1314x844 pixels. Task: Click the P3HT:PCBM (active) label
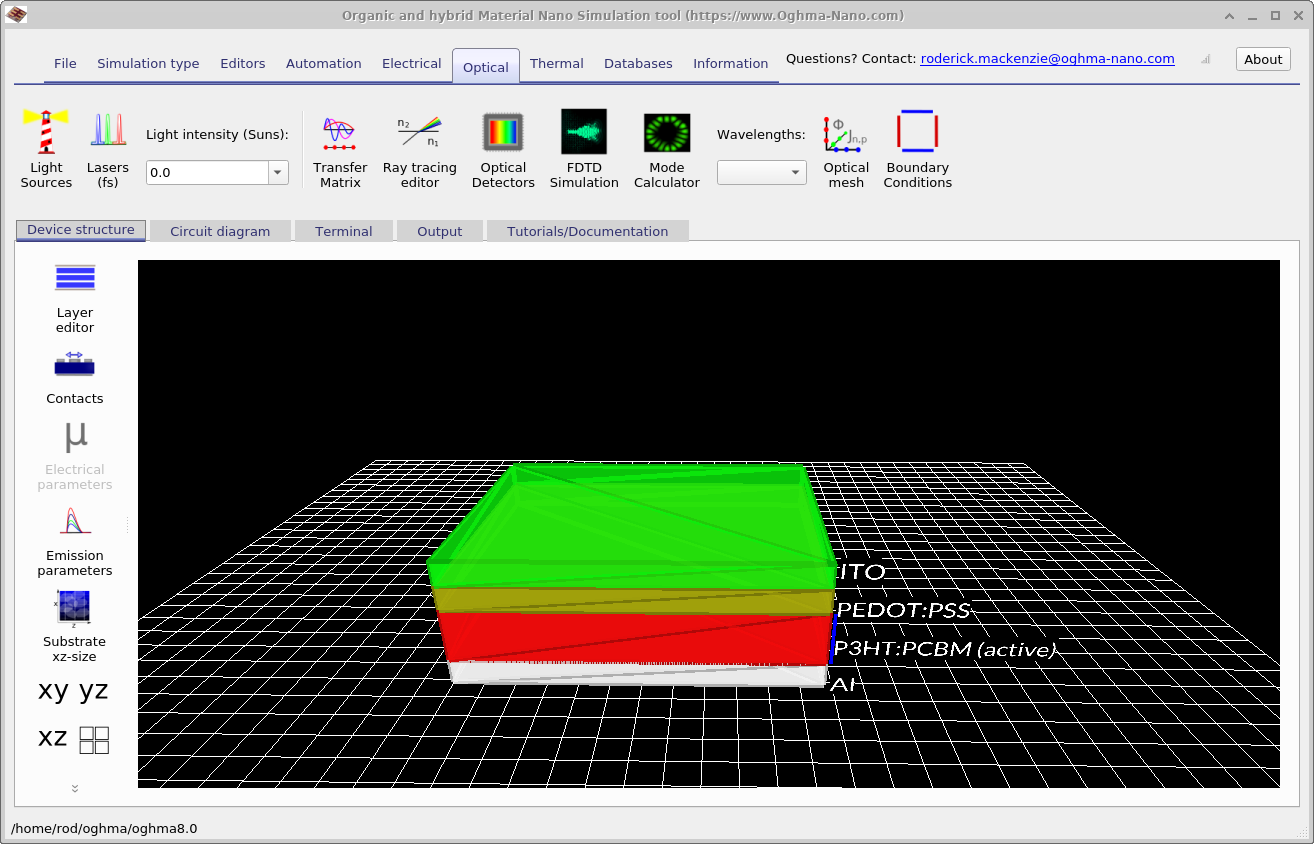pos(945,650)
